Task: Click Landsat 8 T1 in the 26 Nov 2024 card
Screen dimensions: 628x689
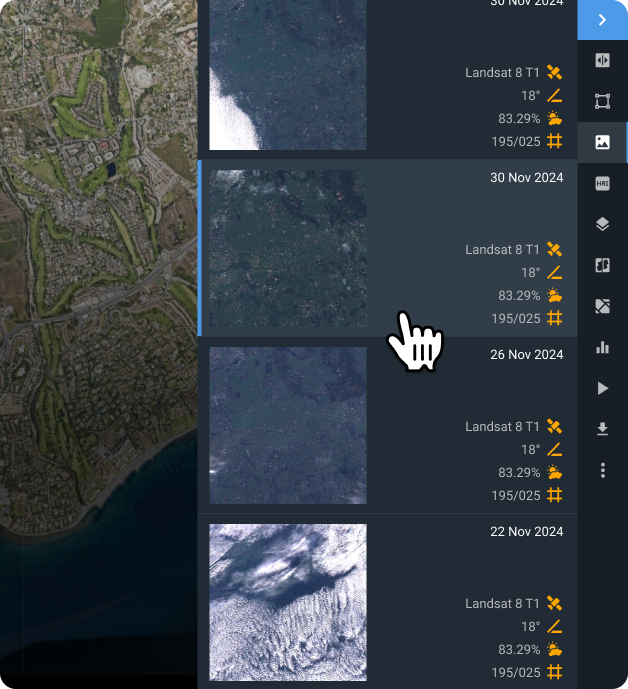Action: pyautogui.click(x=502, y=427)
